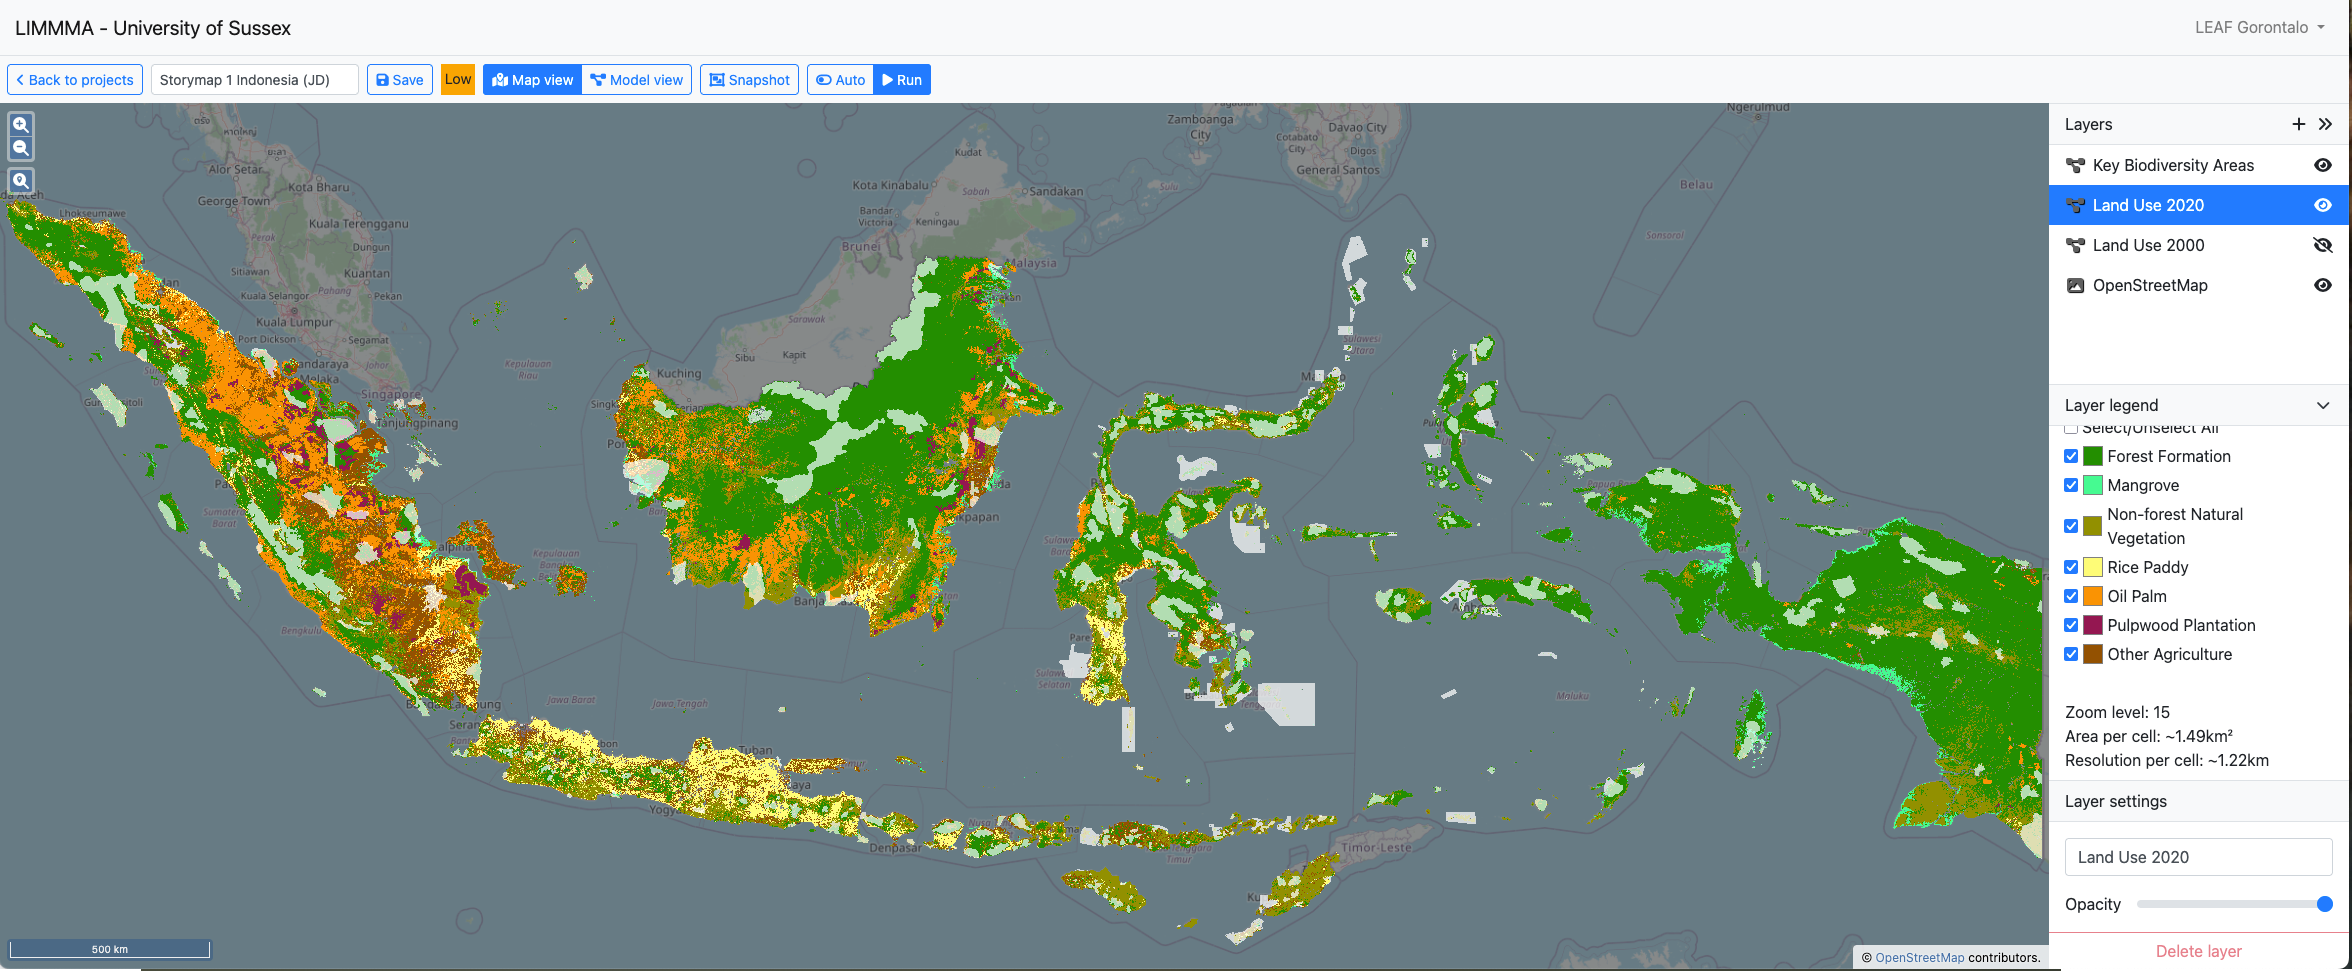Click the Opacity slider handle
2352x971 pixels.
pyautogui.click(x=2324, y=904)
